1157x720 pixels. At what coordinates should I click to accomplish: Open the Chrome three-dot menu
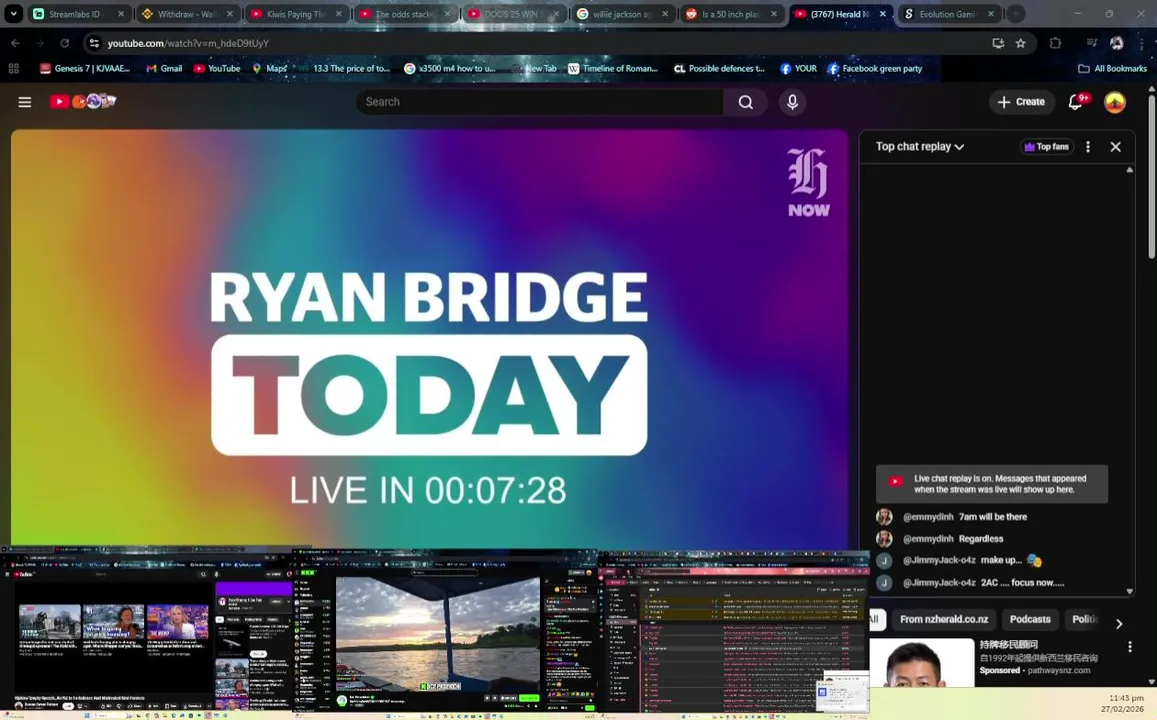click(1142, 44)
